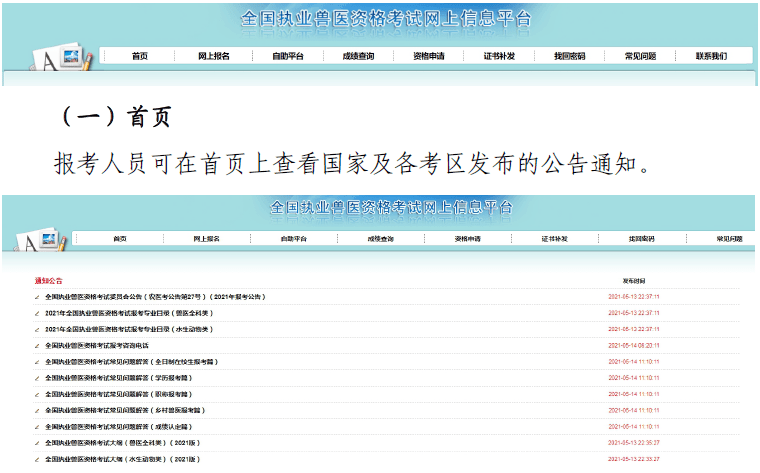
Task: Click bullet icon beside 成绩认定篇 notice
Action: (37, 427)
